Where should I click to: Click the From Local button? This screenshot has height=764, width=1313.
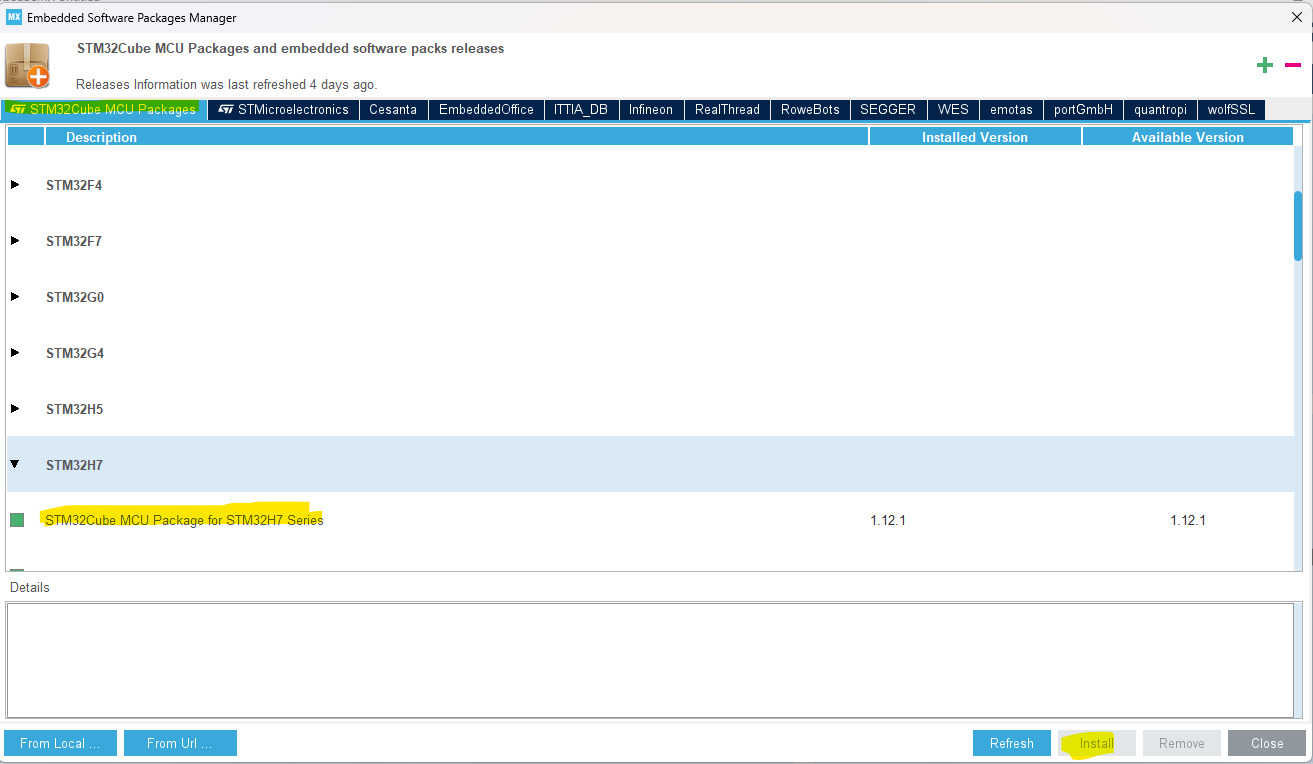pyautogui.click(x=59, y=743)
